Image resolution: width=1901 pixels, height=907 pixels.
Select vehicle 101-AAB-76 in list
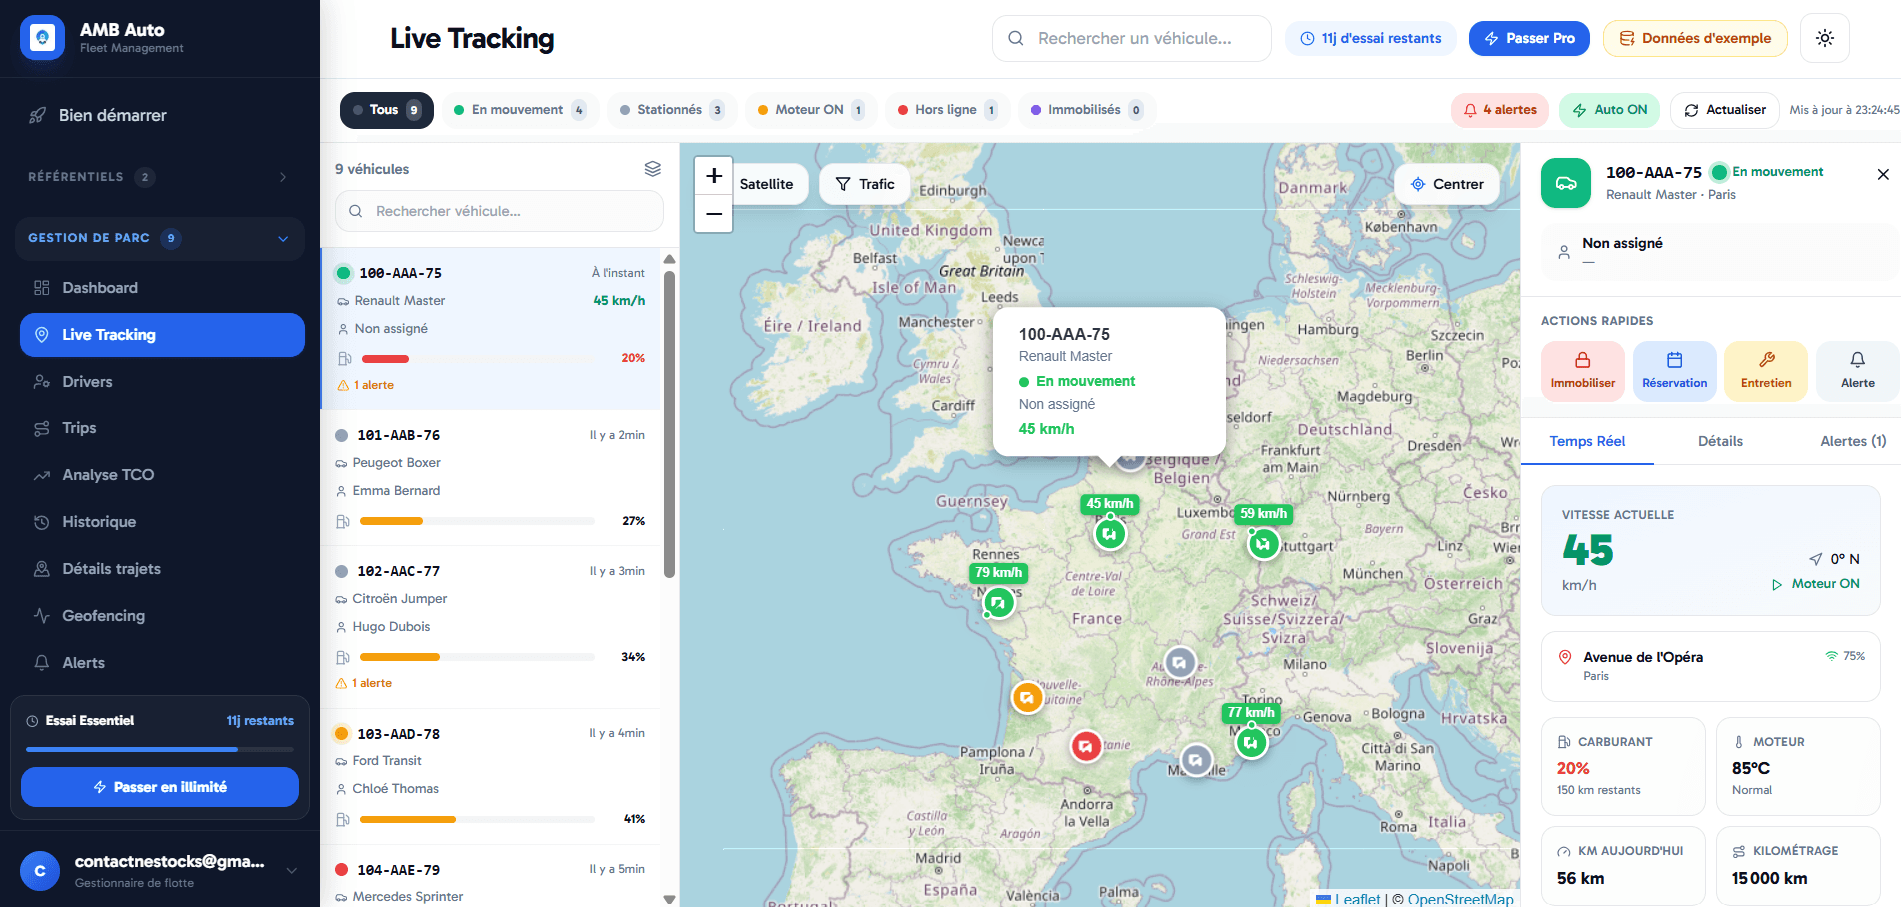[x=490, y=477]
